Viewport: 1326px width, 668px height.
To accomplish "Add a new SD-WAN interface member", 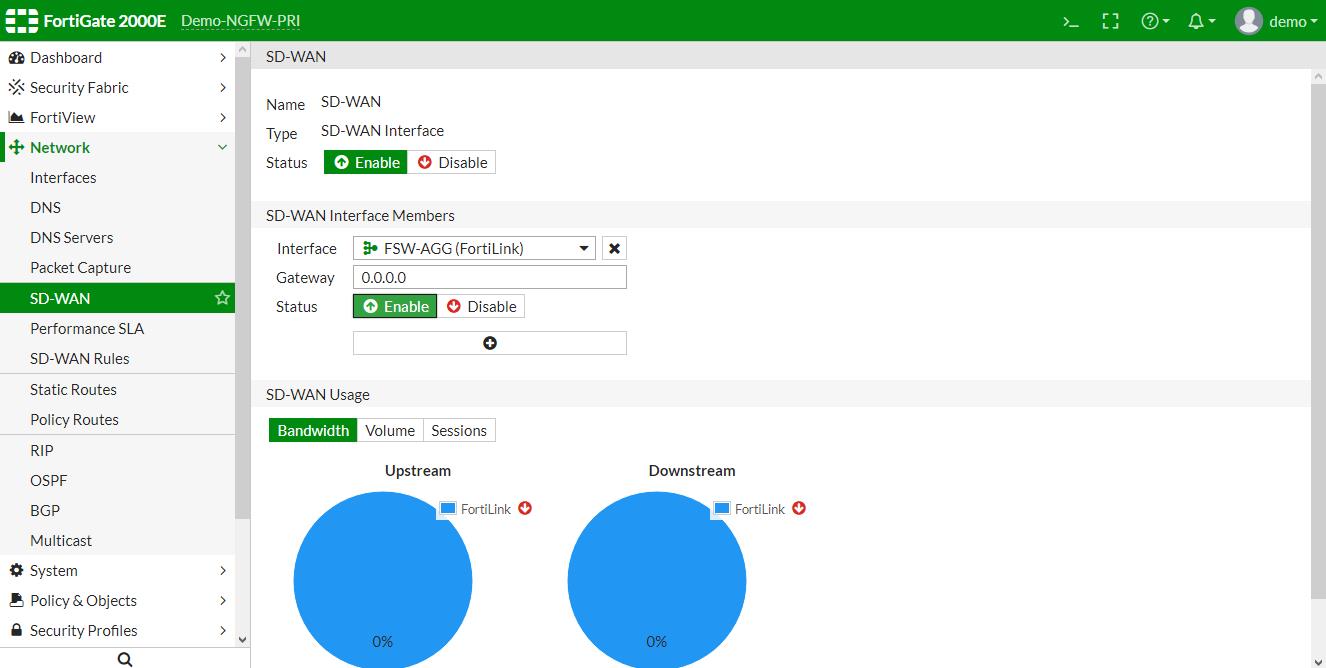I will coord(490,343).
